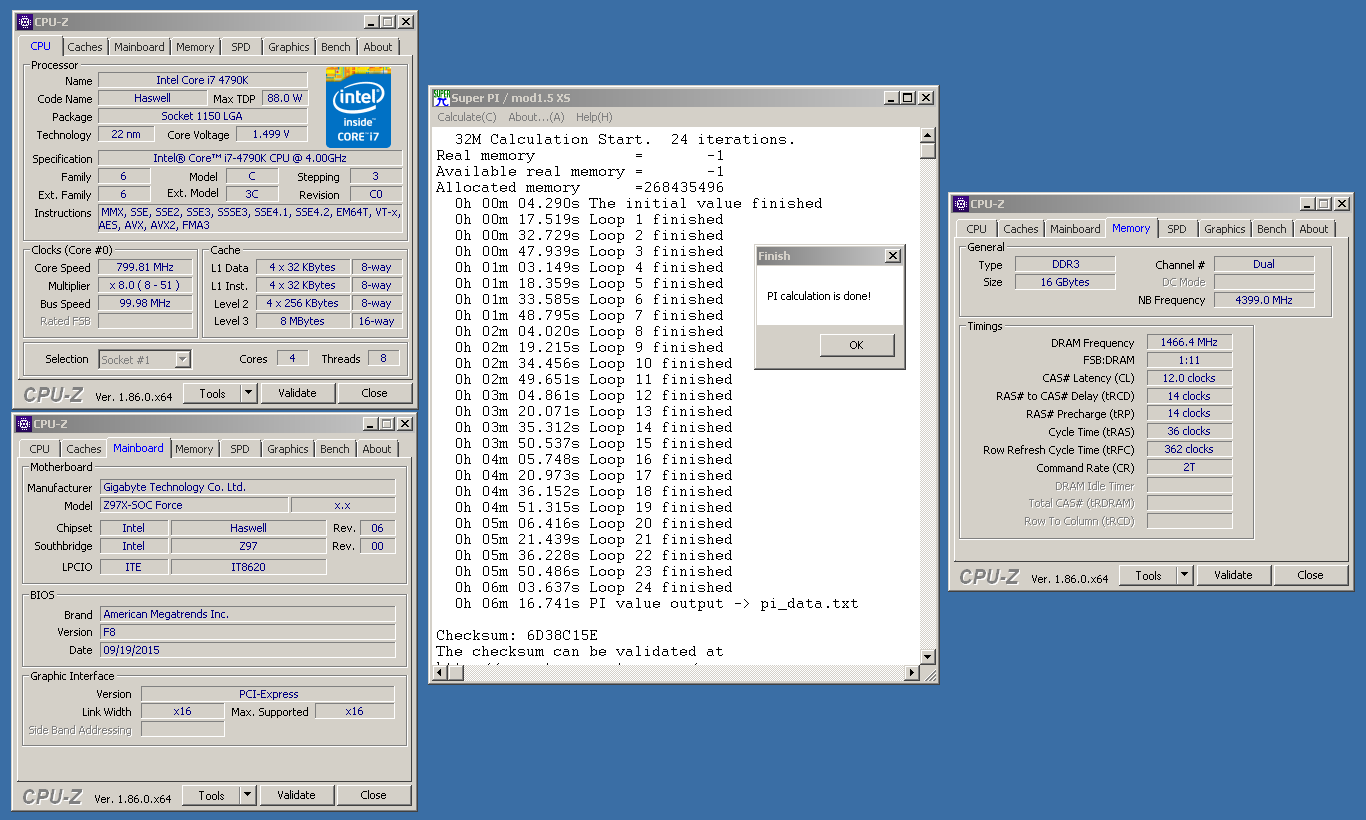Open Caches tab in the right-hand CPU-Z window
Image resolution: width=1366 pixels, height=820 pixels.
1021,229
